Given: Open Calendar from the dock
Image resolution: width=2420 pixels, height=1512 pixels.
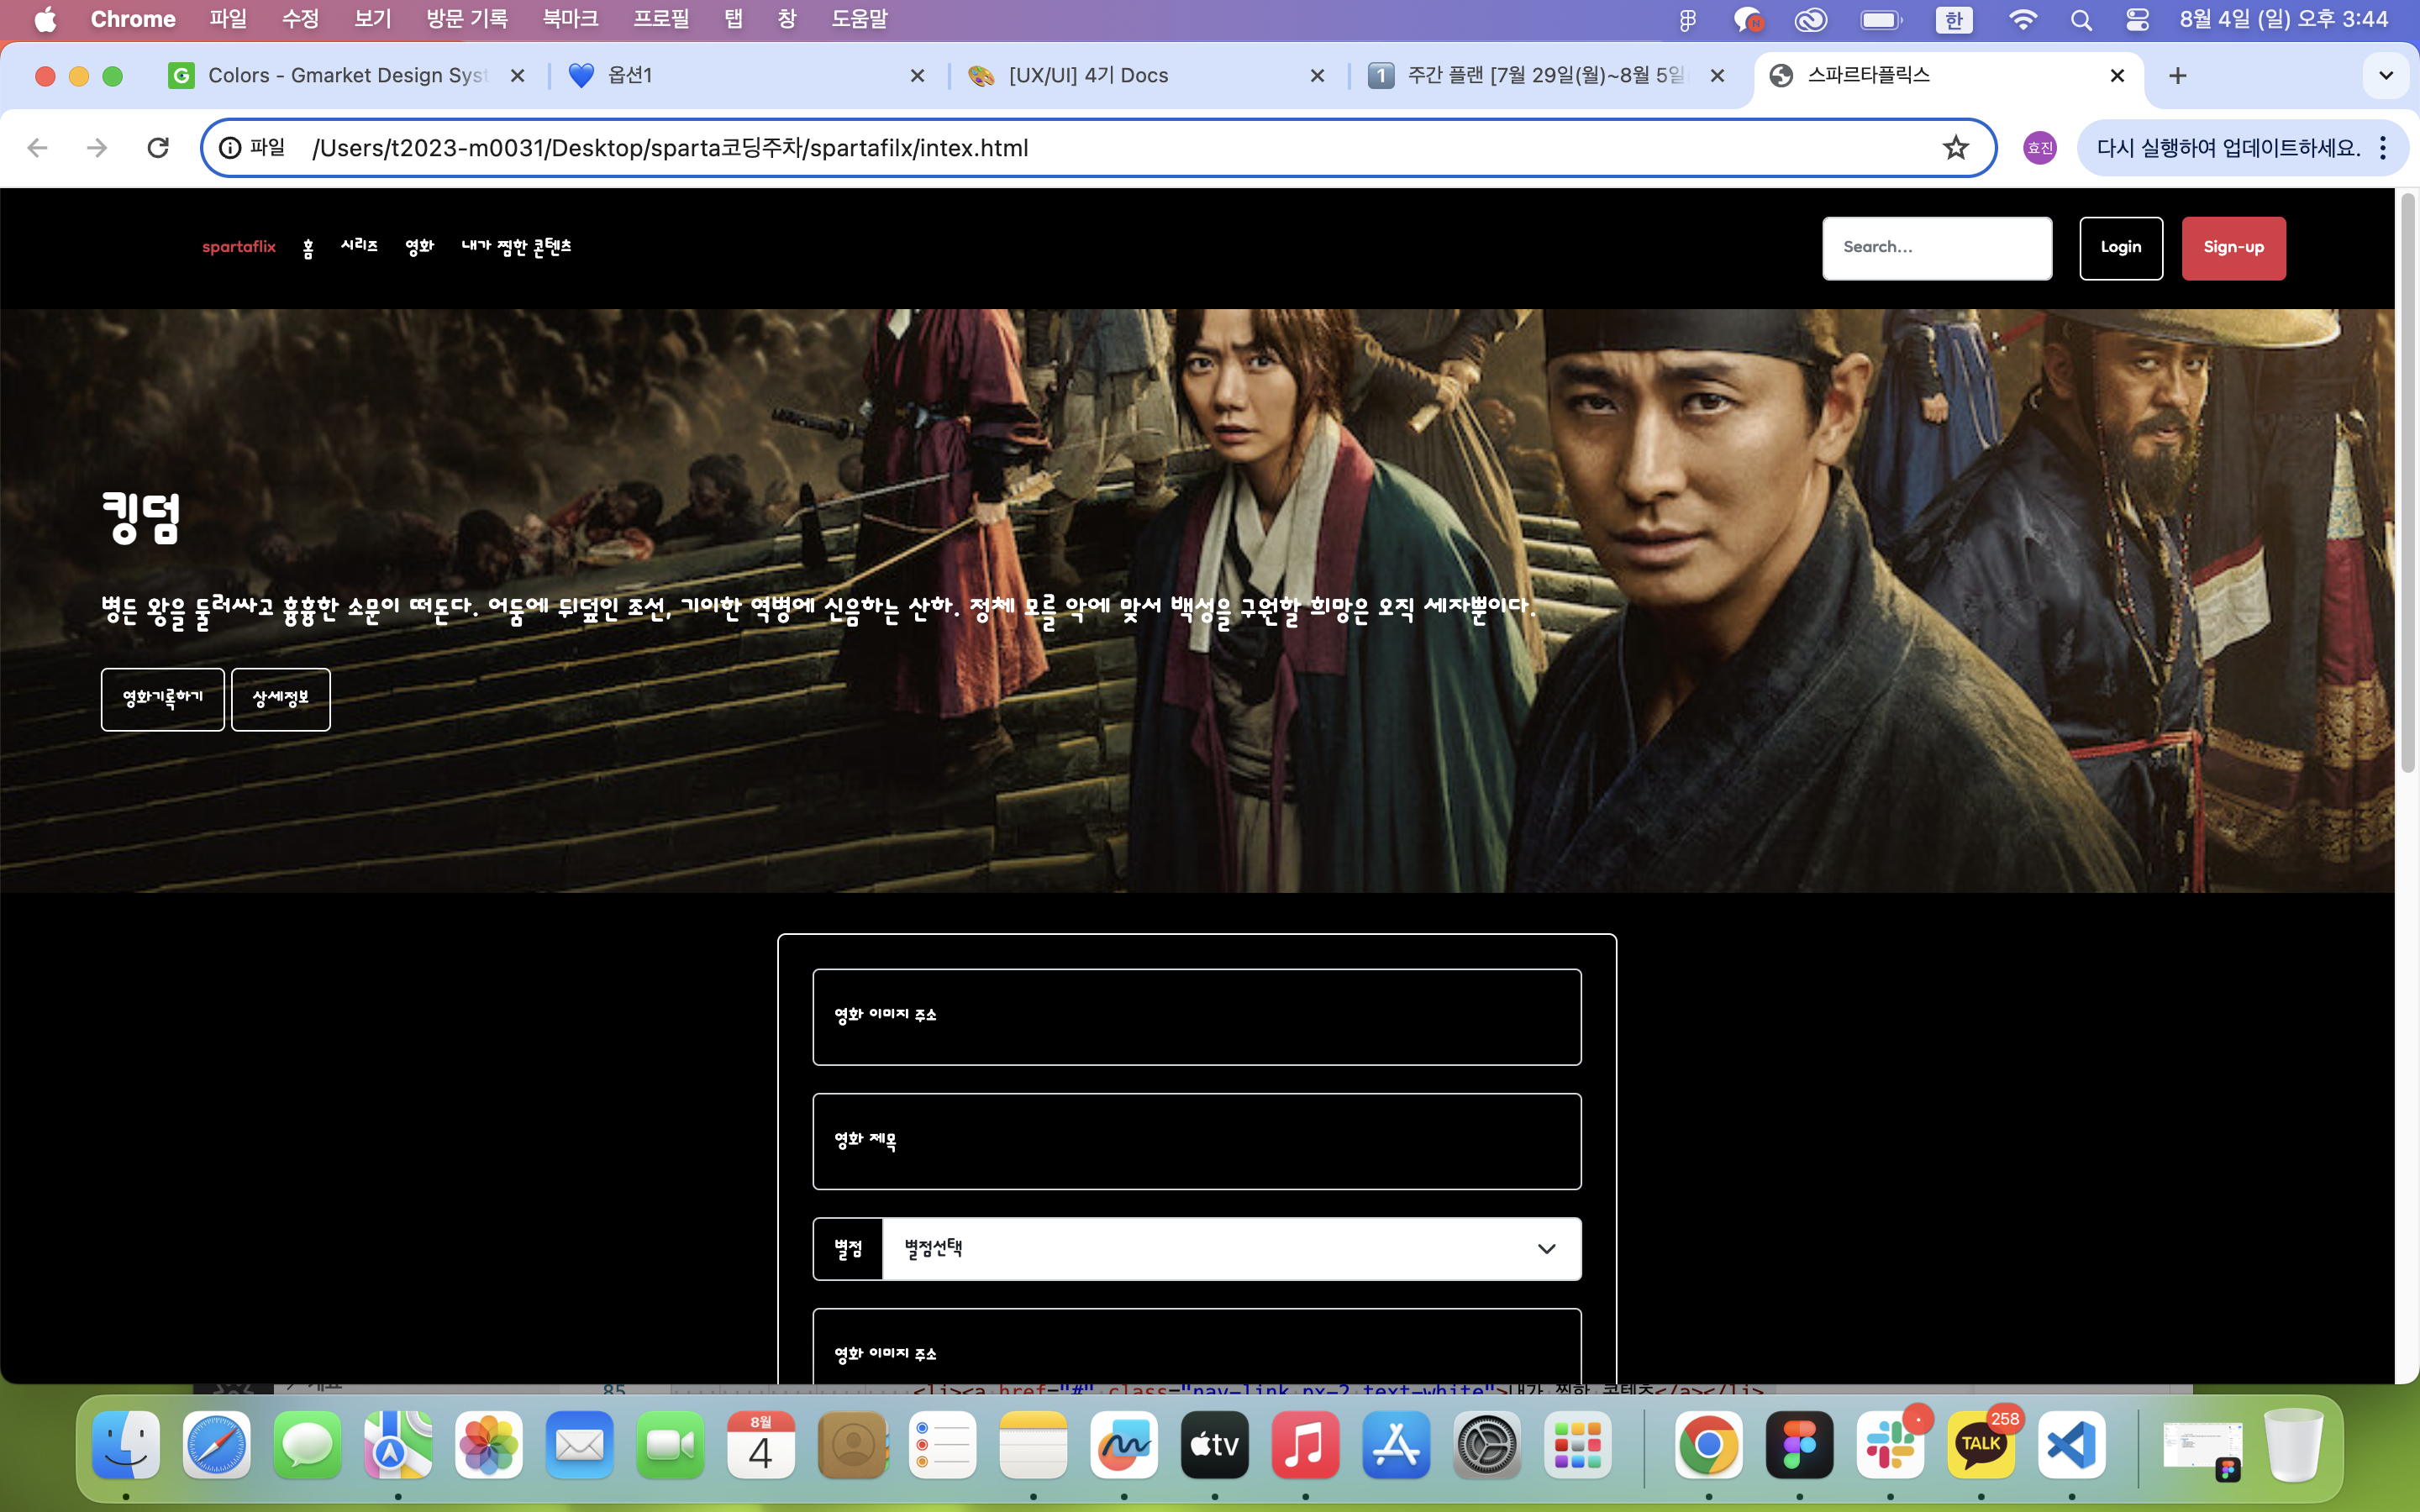Looking at the screenshot, I should (x=761, y=1445).
